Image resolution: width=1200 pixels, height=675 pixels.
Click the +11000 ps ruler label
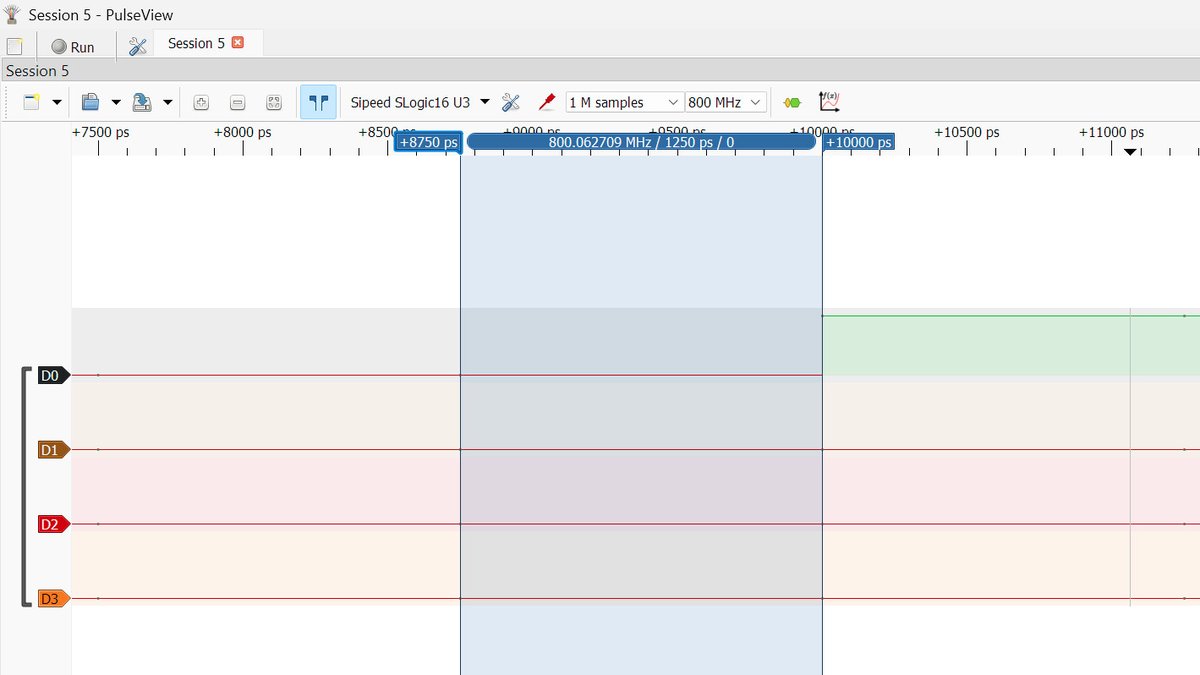(1112, 132)
